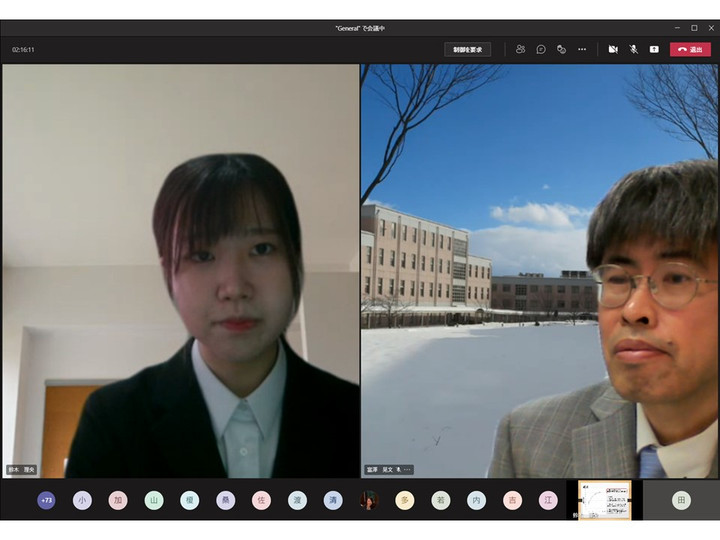Viewport: 720px width, 540px height.
Task: Open the shared screen thumbnail
Action: click(x=605, y=500)
